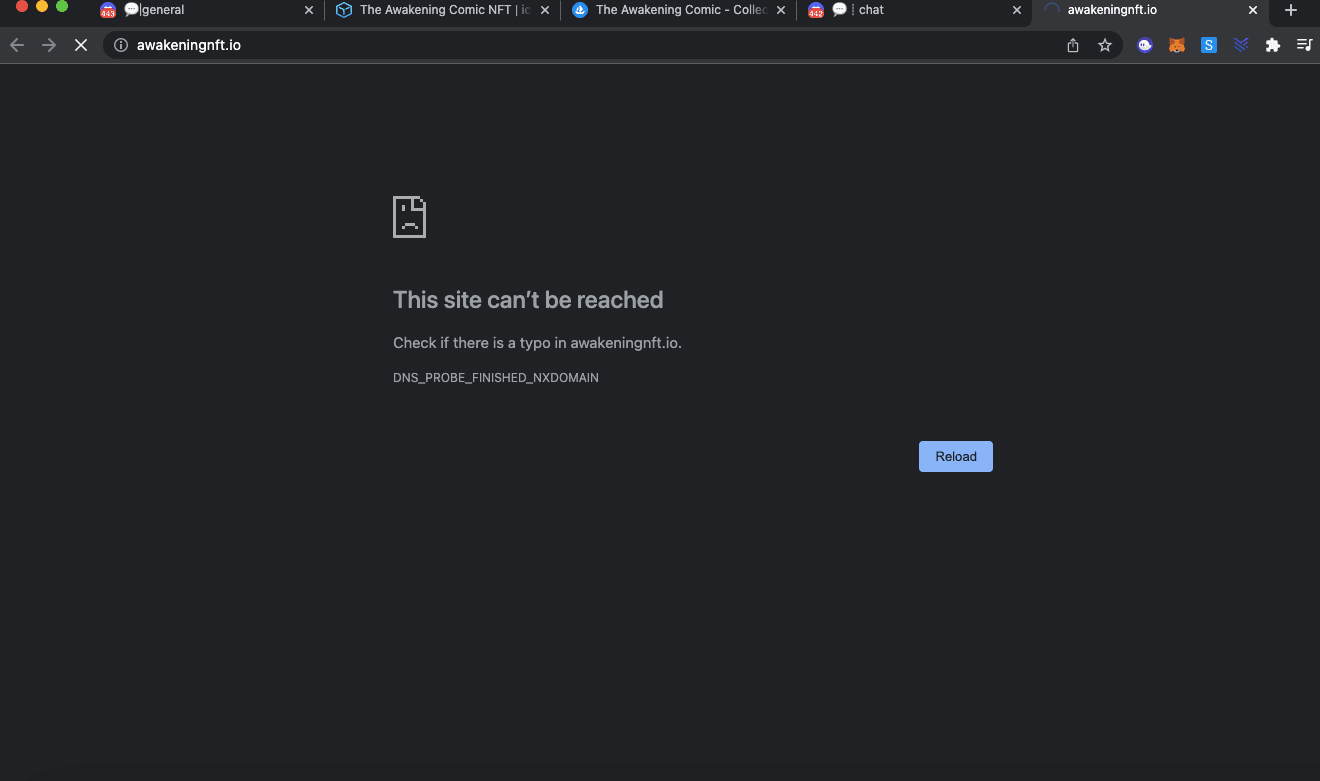Stop loading the page

pos(81,45)
